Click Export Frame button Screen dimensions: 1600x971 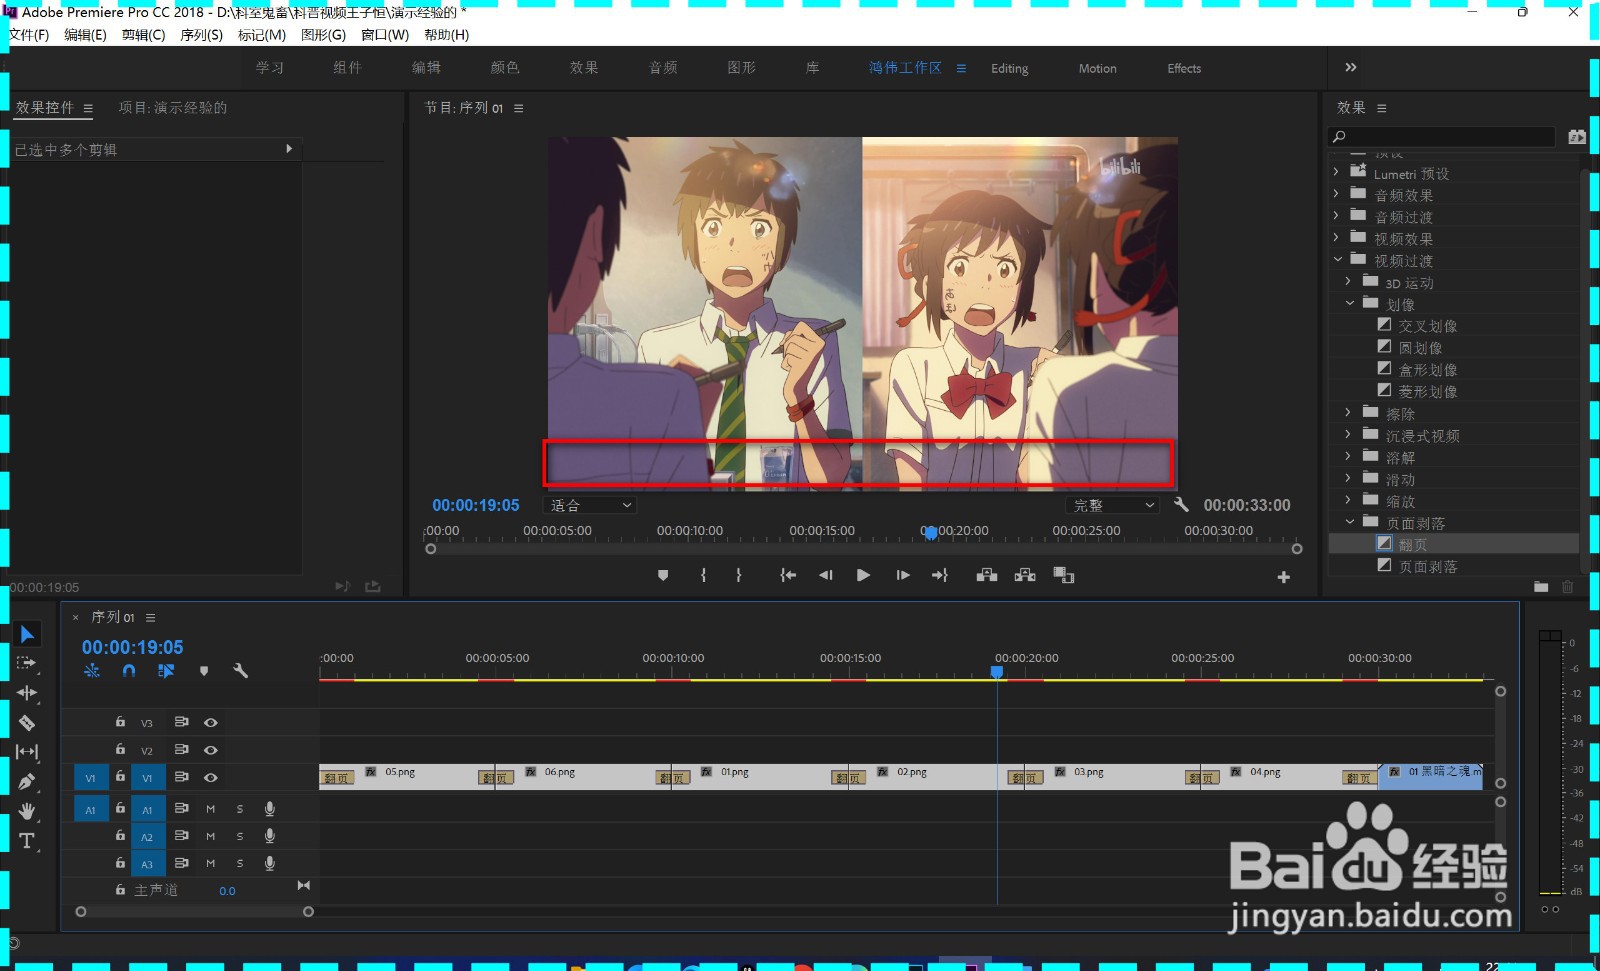(1064, 575)
